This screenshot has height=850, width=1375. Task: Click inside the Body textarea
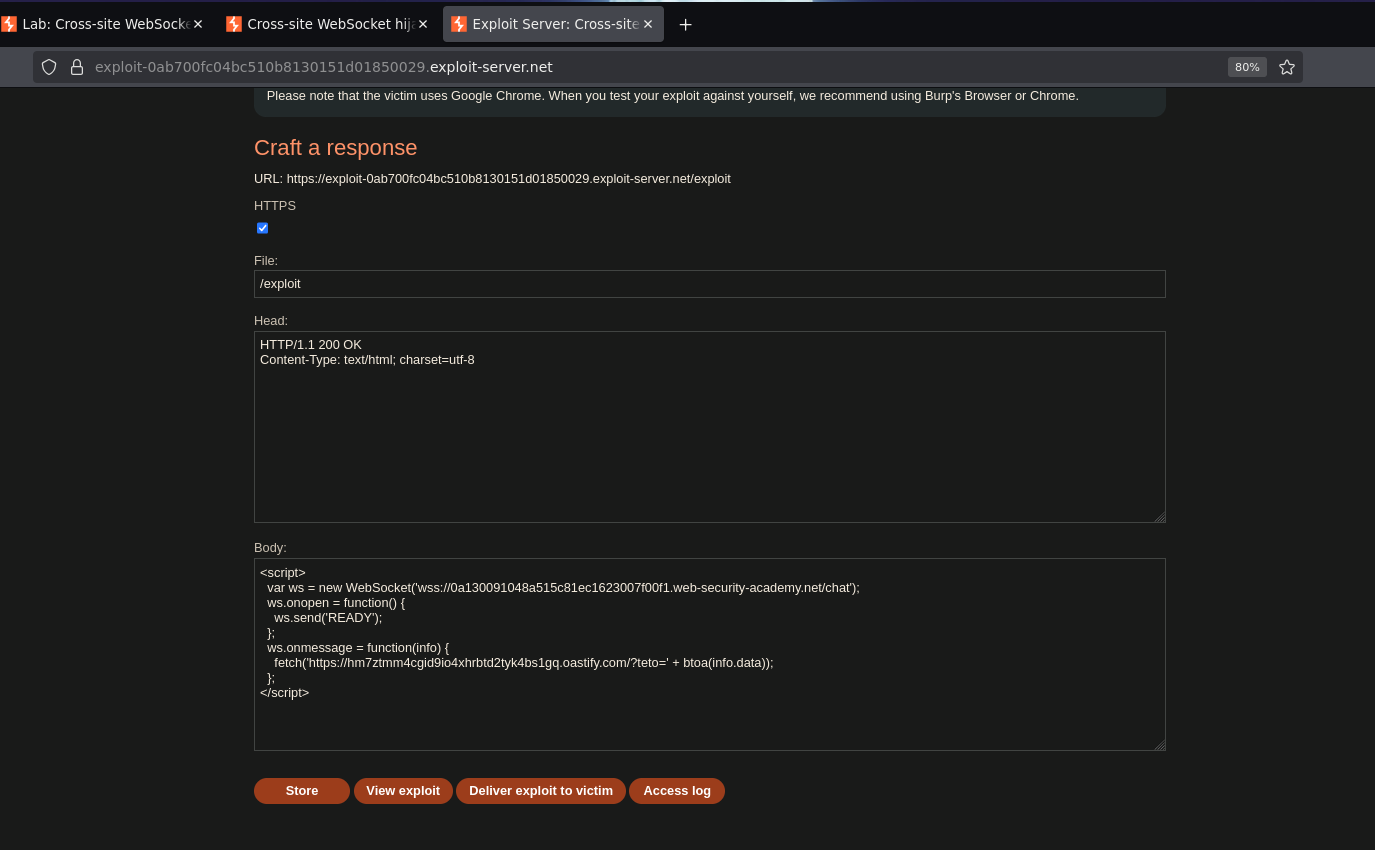point(710,654)
